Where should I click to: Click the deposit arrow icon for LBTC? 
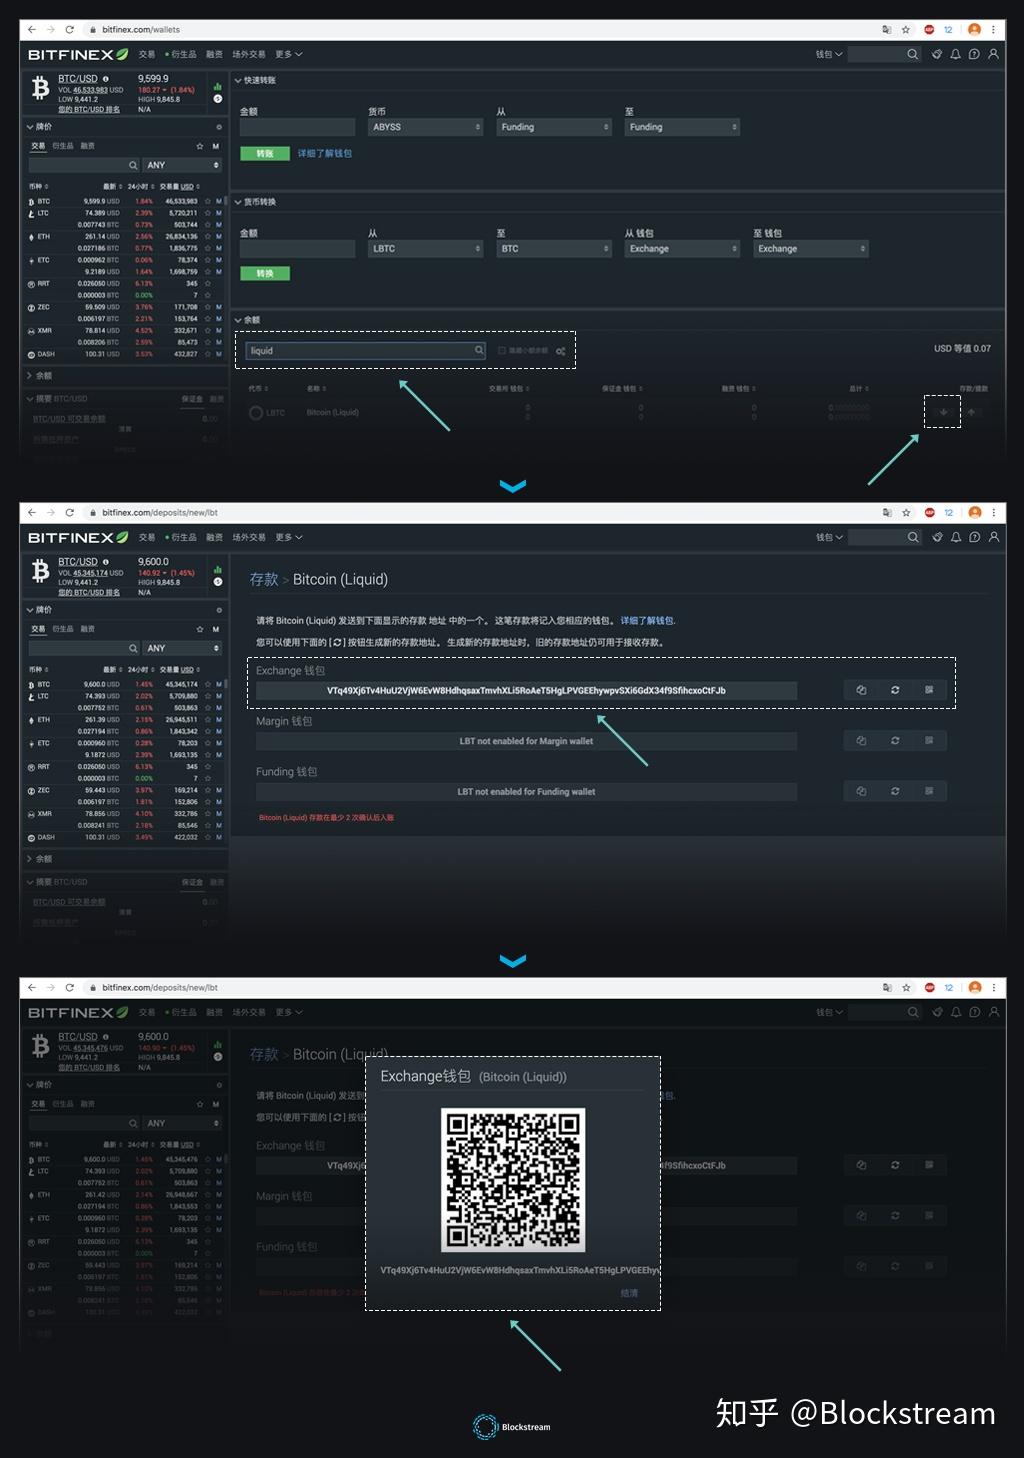(942, 412)
